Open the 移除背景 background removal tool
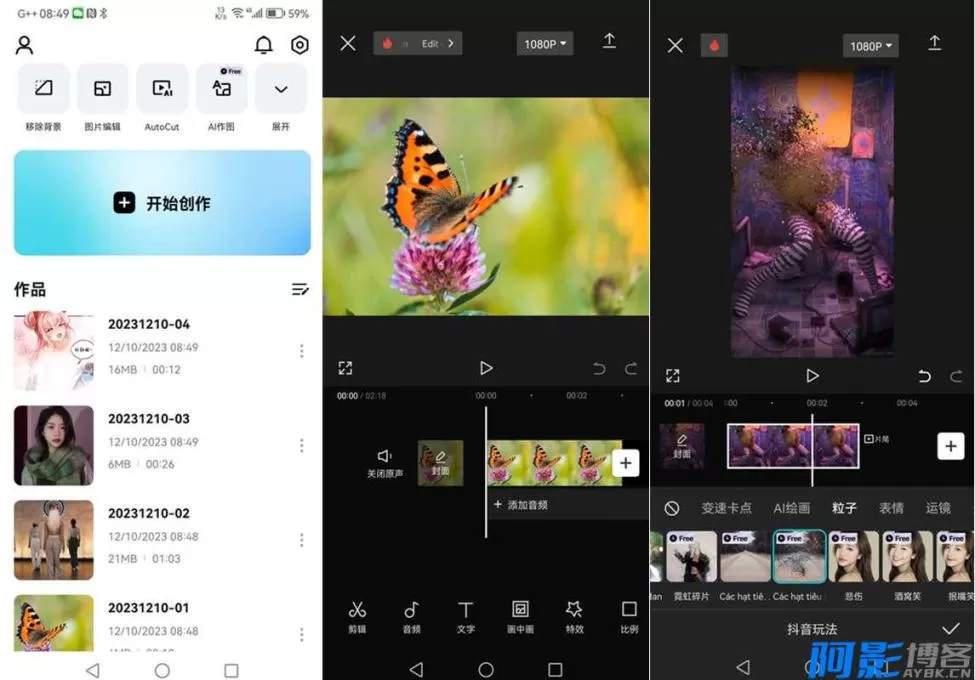Screen dimensions: 975x680 [43, 90]
